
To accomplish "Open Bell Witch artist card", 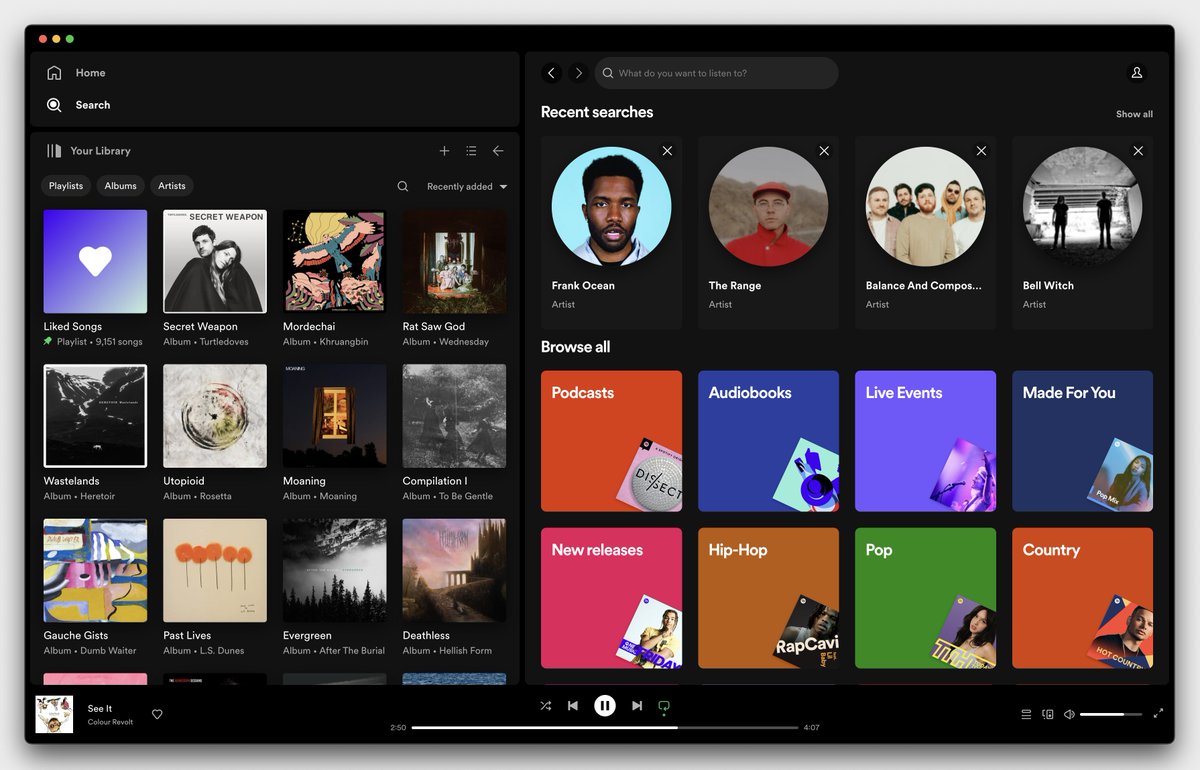I will coord(1082,233).
